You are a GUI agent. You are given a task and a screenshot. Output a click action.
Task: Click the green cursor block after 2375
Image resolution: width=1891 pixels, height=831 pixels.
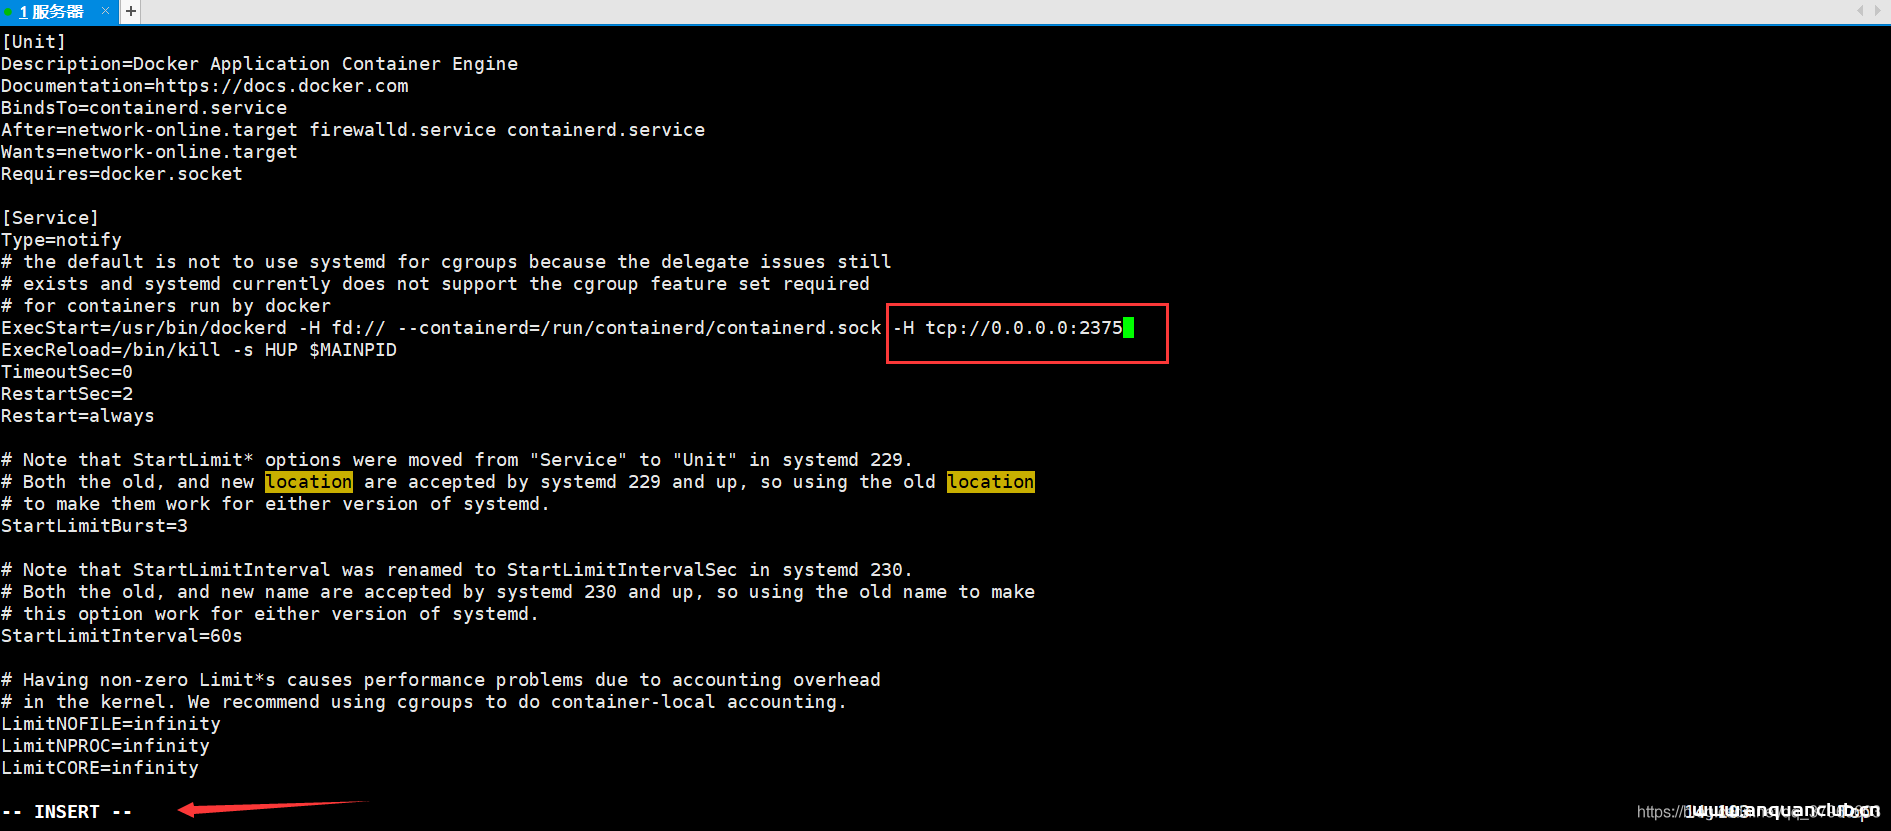point(1128,328)
